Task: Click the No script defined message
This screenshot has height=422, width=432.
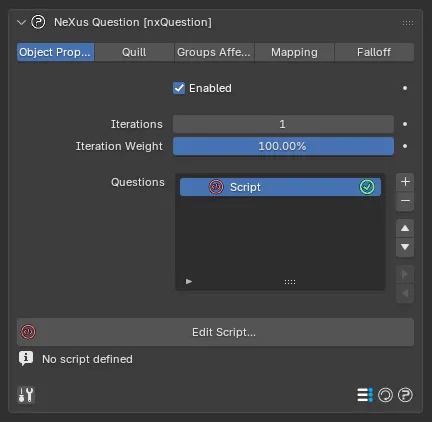Action: point(87,359)
